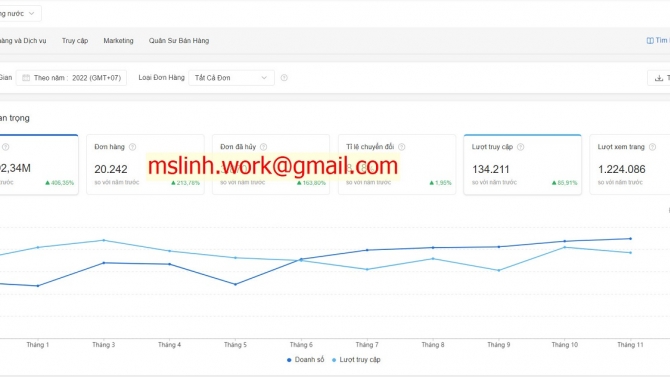The width and height of the screenshot is (670, 377).
Task: Click help icon next to Lượt truy cập
Action: pyautogui.click(x=520, y=147)
